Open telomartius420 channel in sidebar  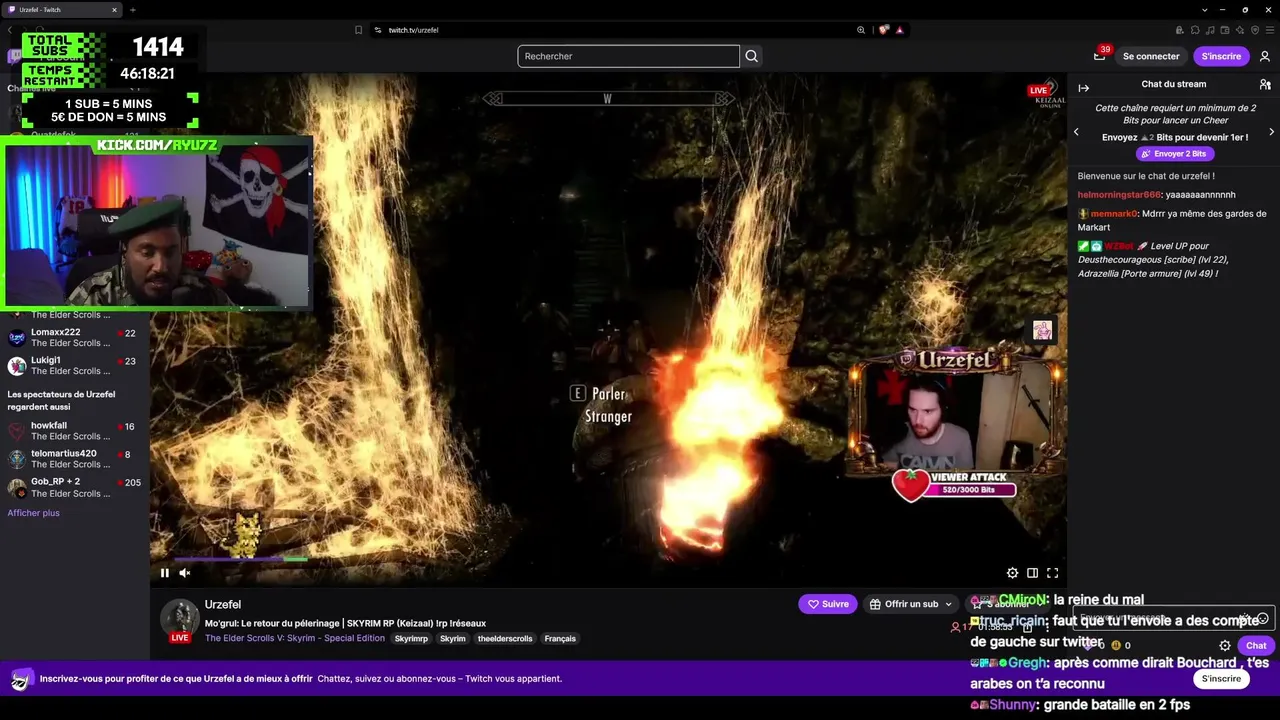click(75, 459)
